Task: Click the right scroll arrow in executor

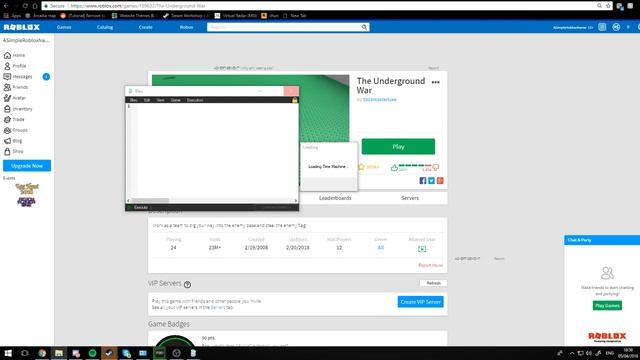Action: pyautogui.click(x=296, y=200)
